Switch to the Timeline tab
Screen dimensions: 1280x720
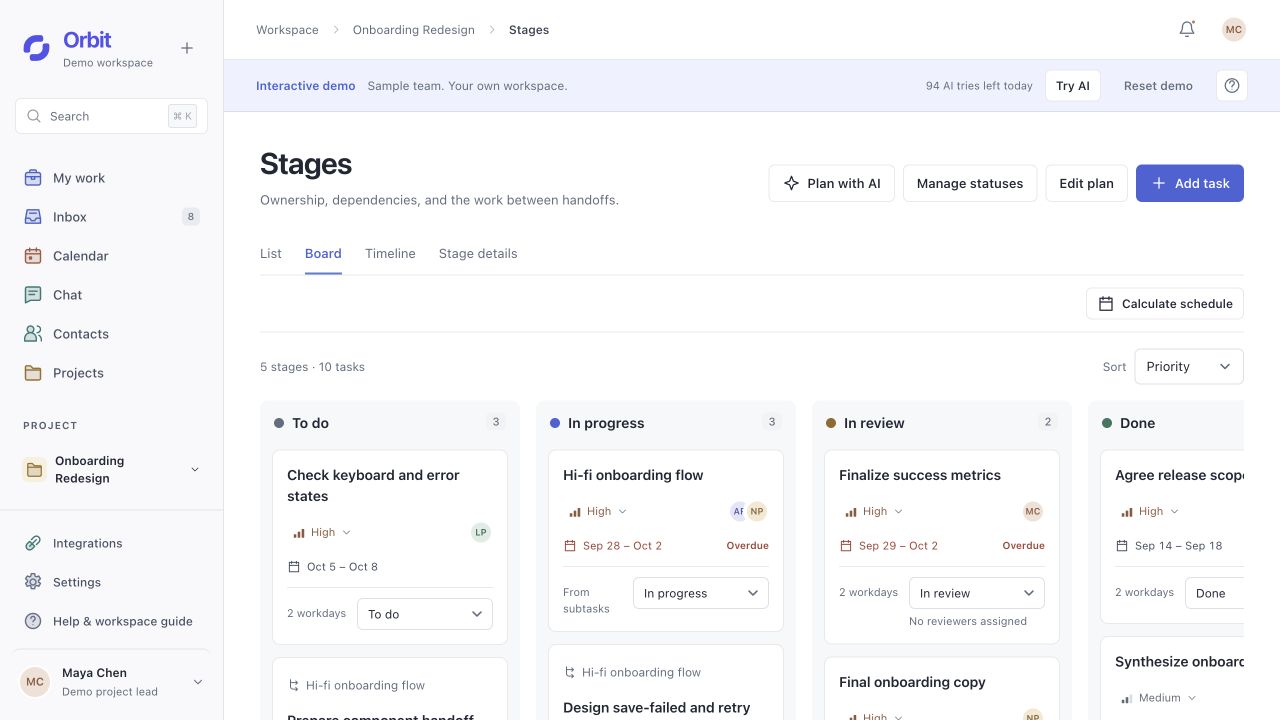tap(390, 254)
